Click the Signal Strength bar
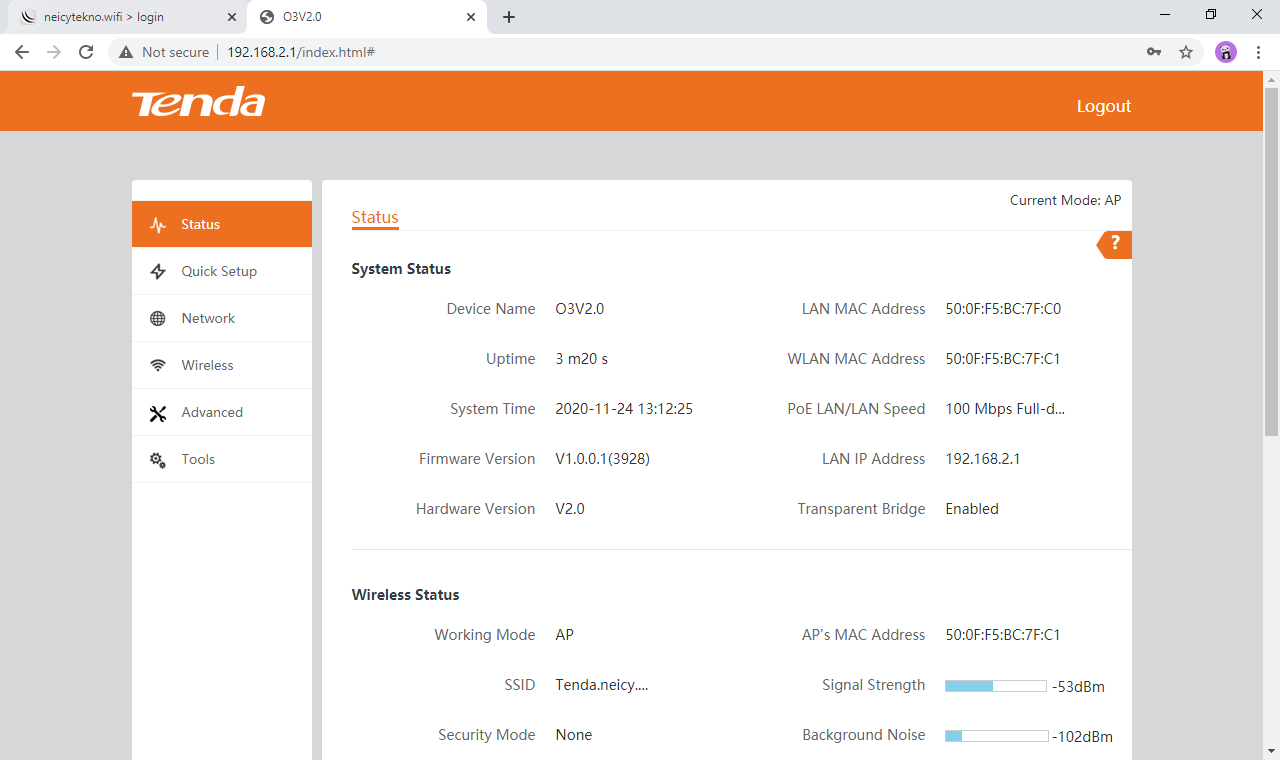Image resolution: width=1280 pixels, height=760 pixels. 996,686
